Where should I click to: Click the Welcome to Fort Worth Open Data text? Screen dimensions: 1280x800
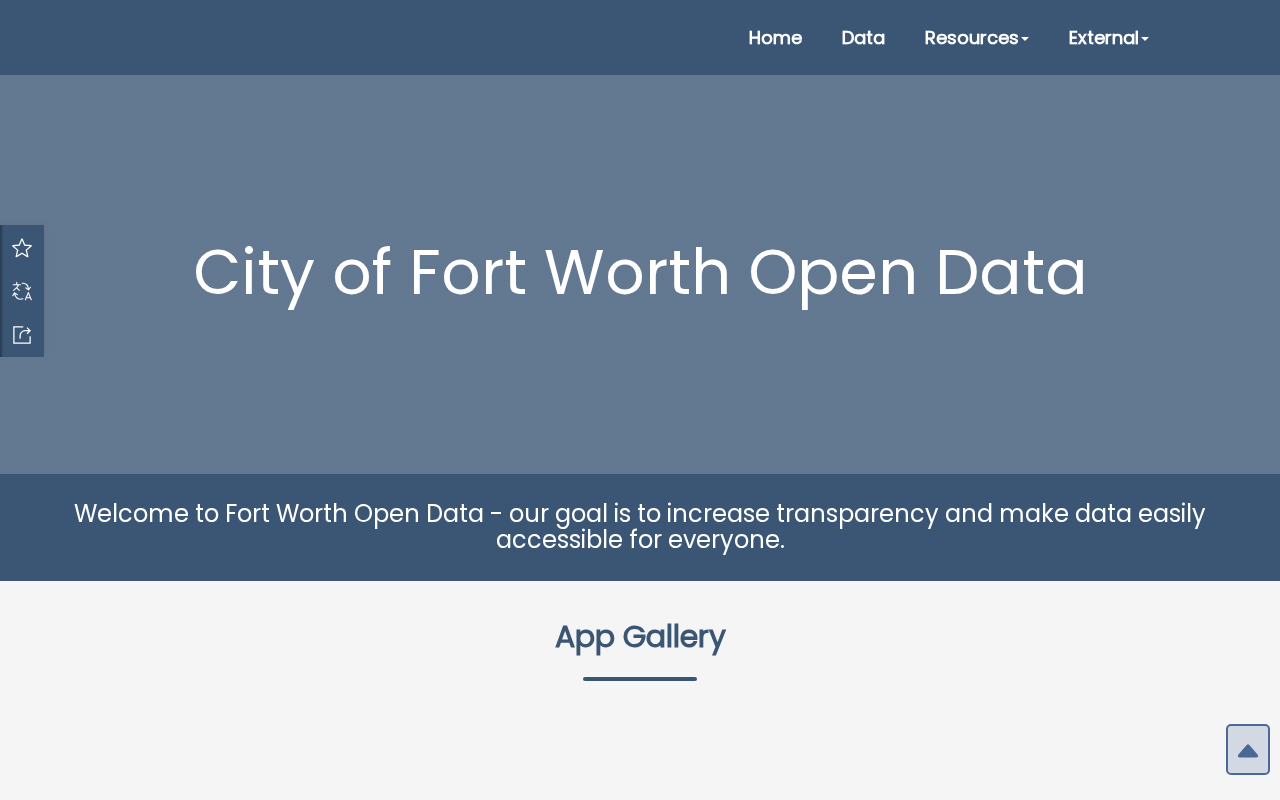click(640, 527)
